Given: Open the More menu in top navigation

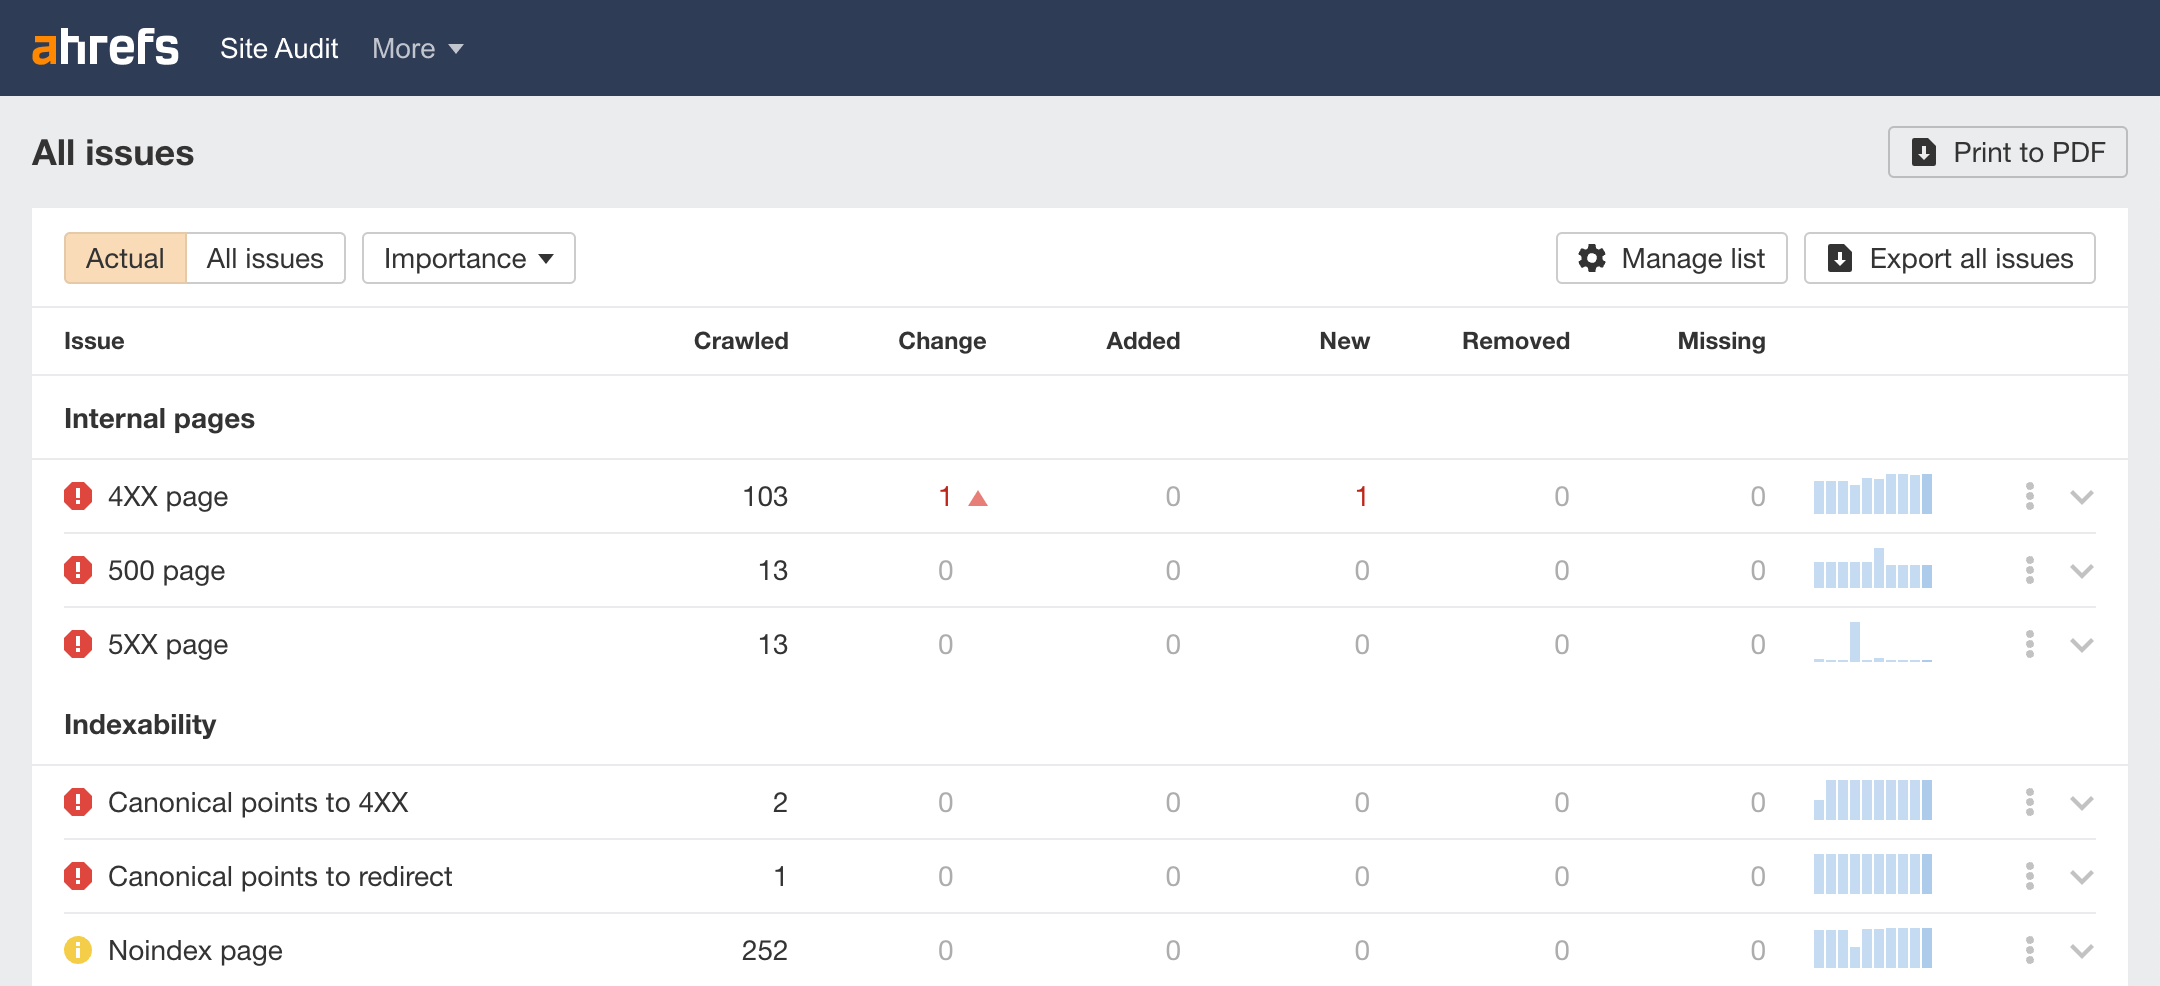Looking at the screenshot, I should point(417,48).
